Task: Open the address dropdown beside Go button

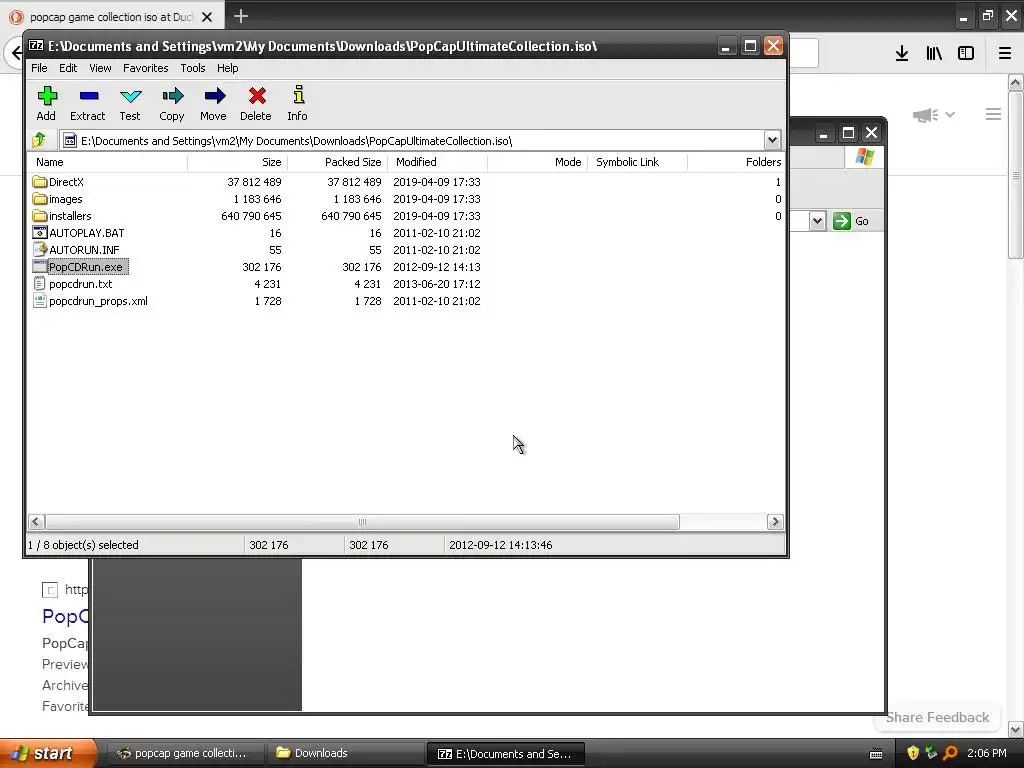Action: 817,221
